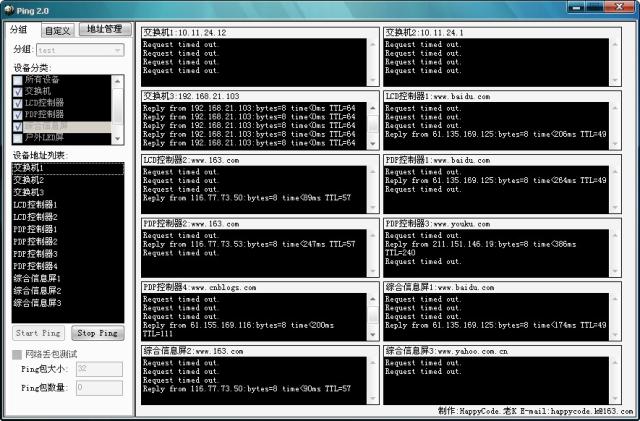Click the Start Ping button
Image resolution: width=640 pixels, height=421 pixels.
[38, 333]
